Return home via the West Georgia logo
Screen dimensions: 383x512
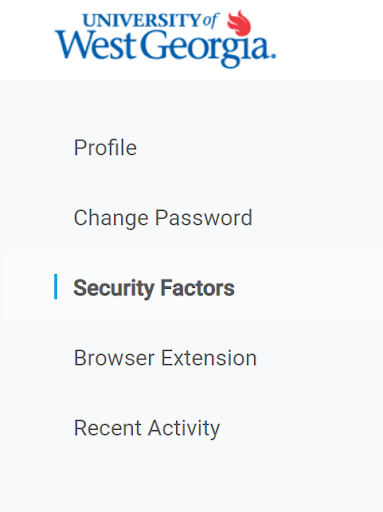[x=165, y=39]
